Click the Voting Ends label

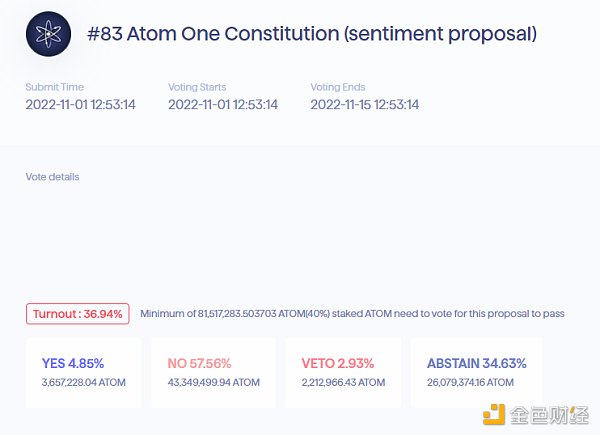tap(340, 87)
